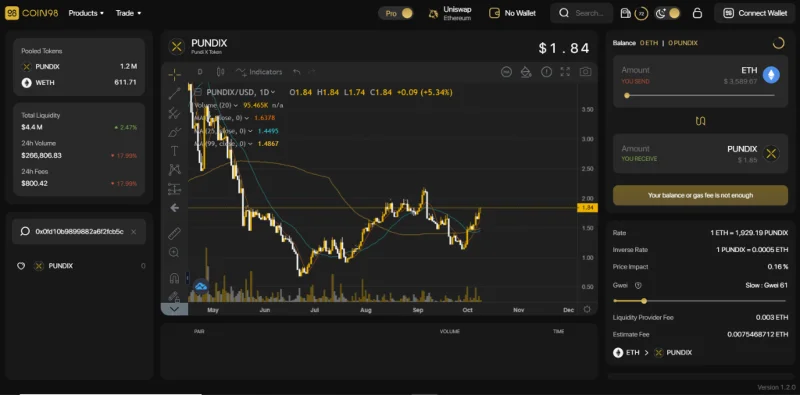Click the swap direction icon
The height and width of the screenshot is (395, 800).
coord(701,121)
